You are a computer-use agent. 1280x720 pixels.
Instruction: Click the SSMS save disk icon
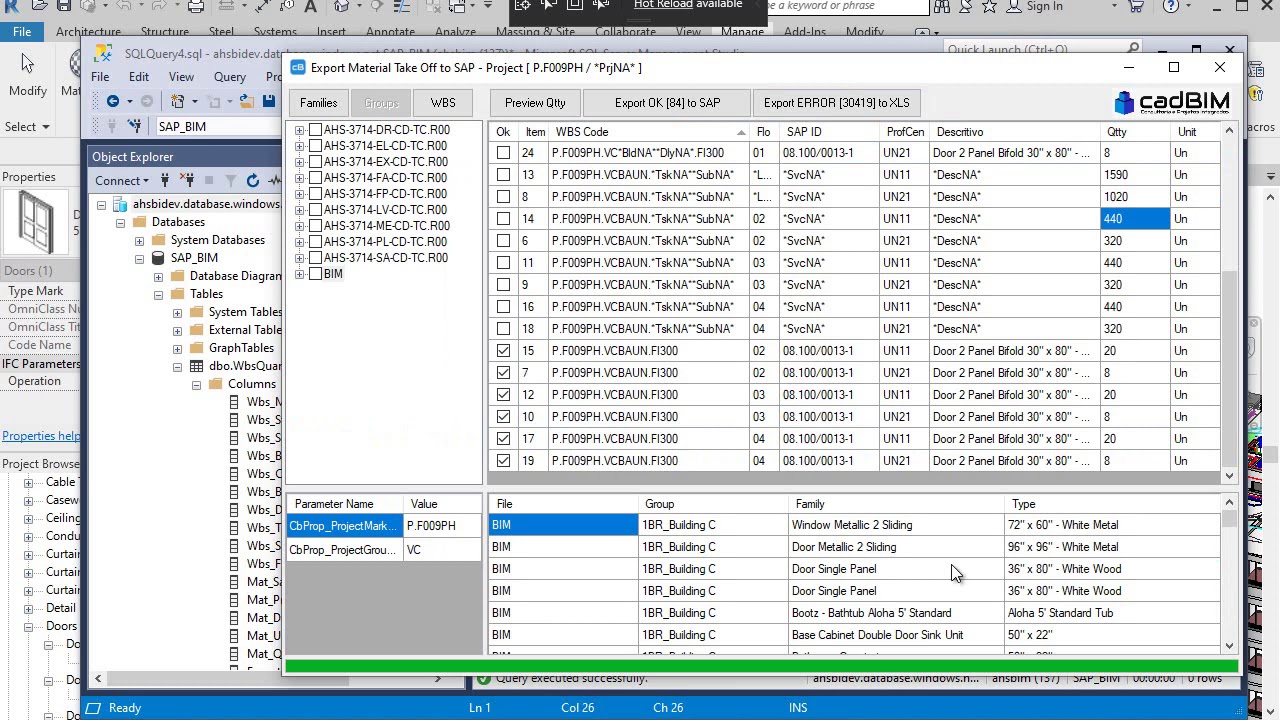[x=268, y=101]
